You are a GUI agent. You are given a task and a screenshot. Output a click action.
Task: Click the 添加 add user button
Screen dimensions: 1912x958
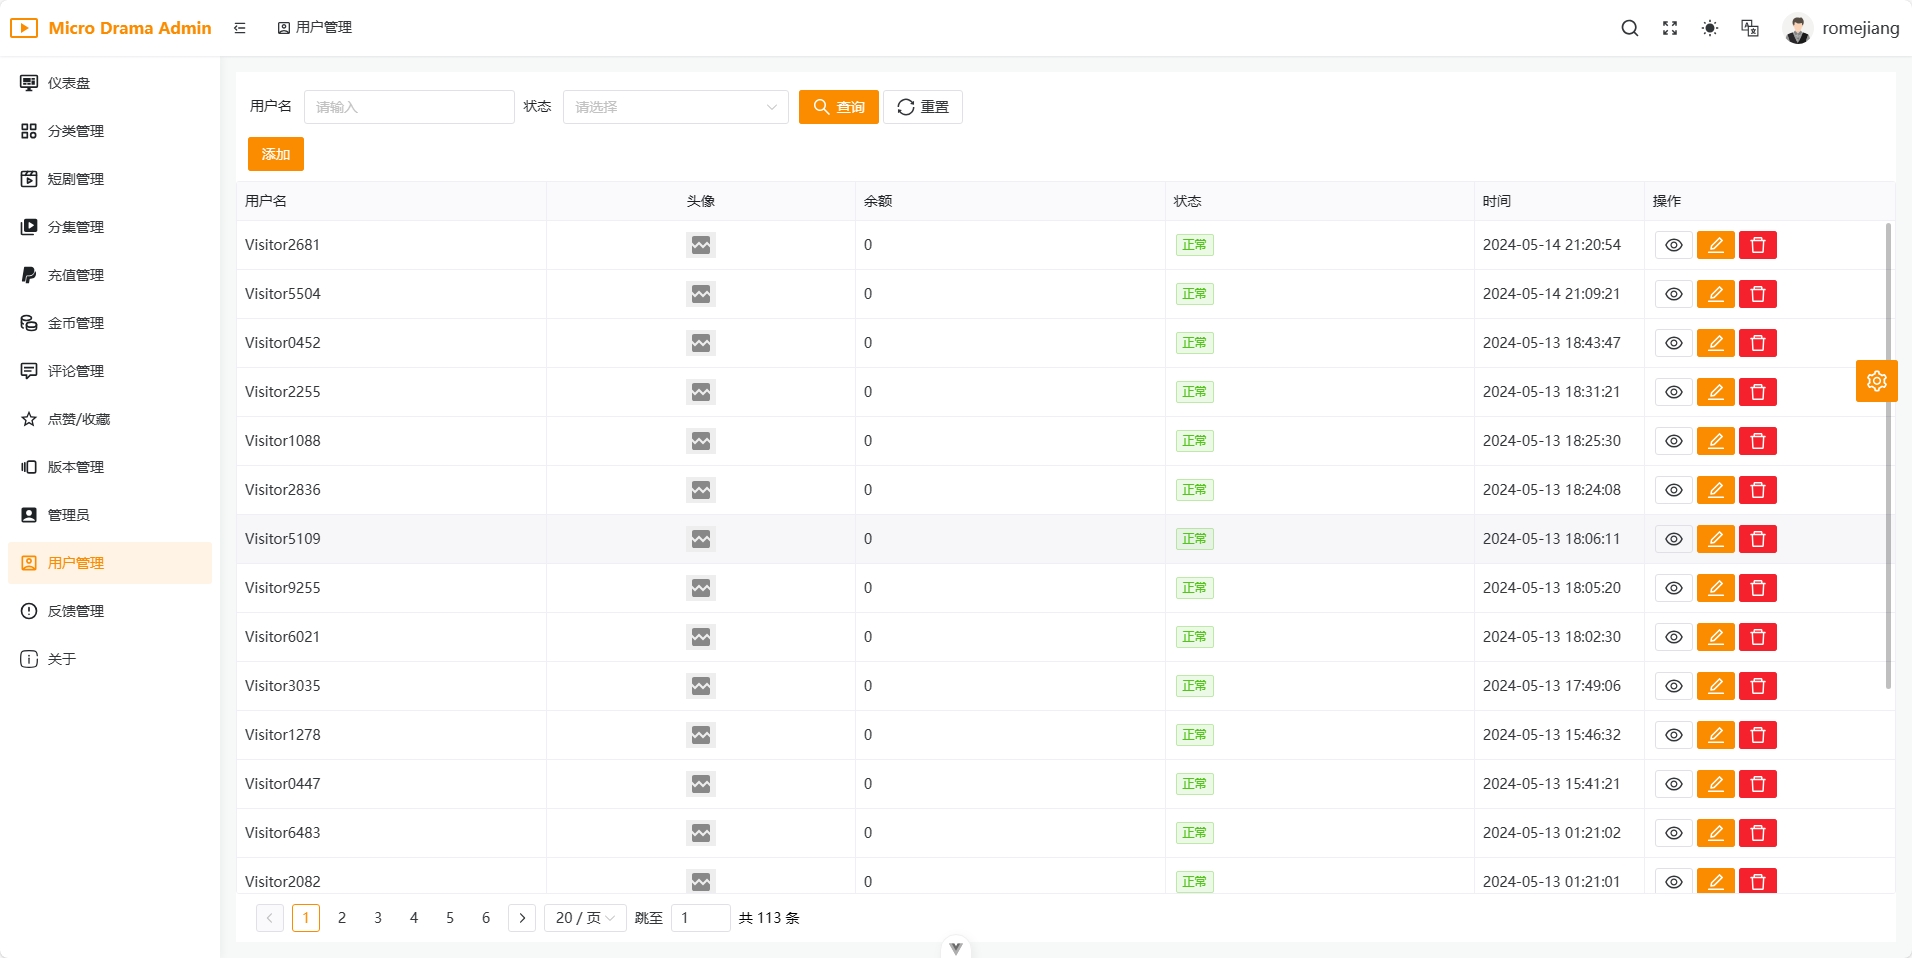(275, 154)
